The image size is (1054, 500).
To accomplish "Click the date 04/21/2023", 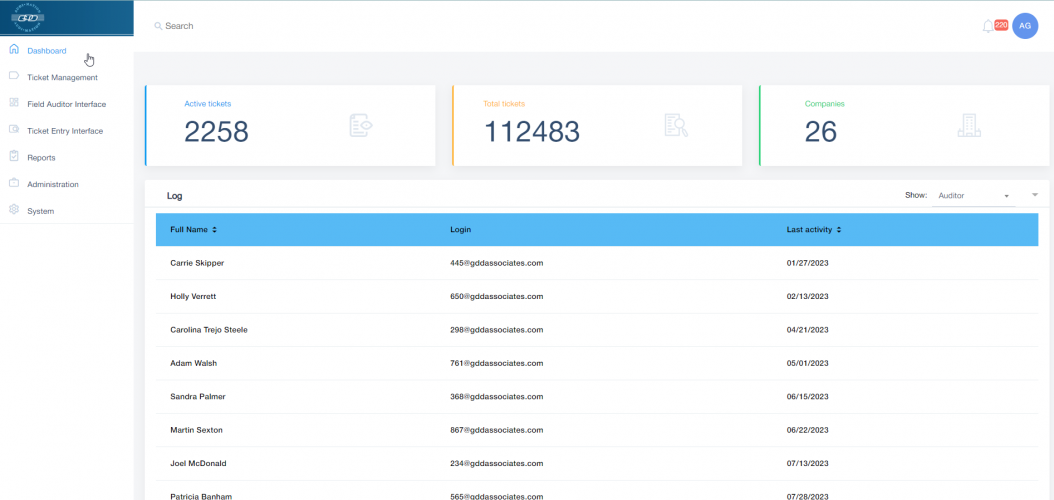I will tap(807, 330).
